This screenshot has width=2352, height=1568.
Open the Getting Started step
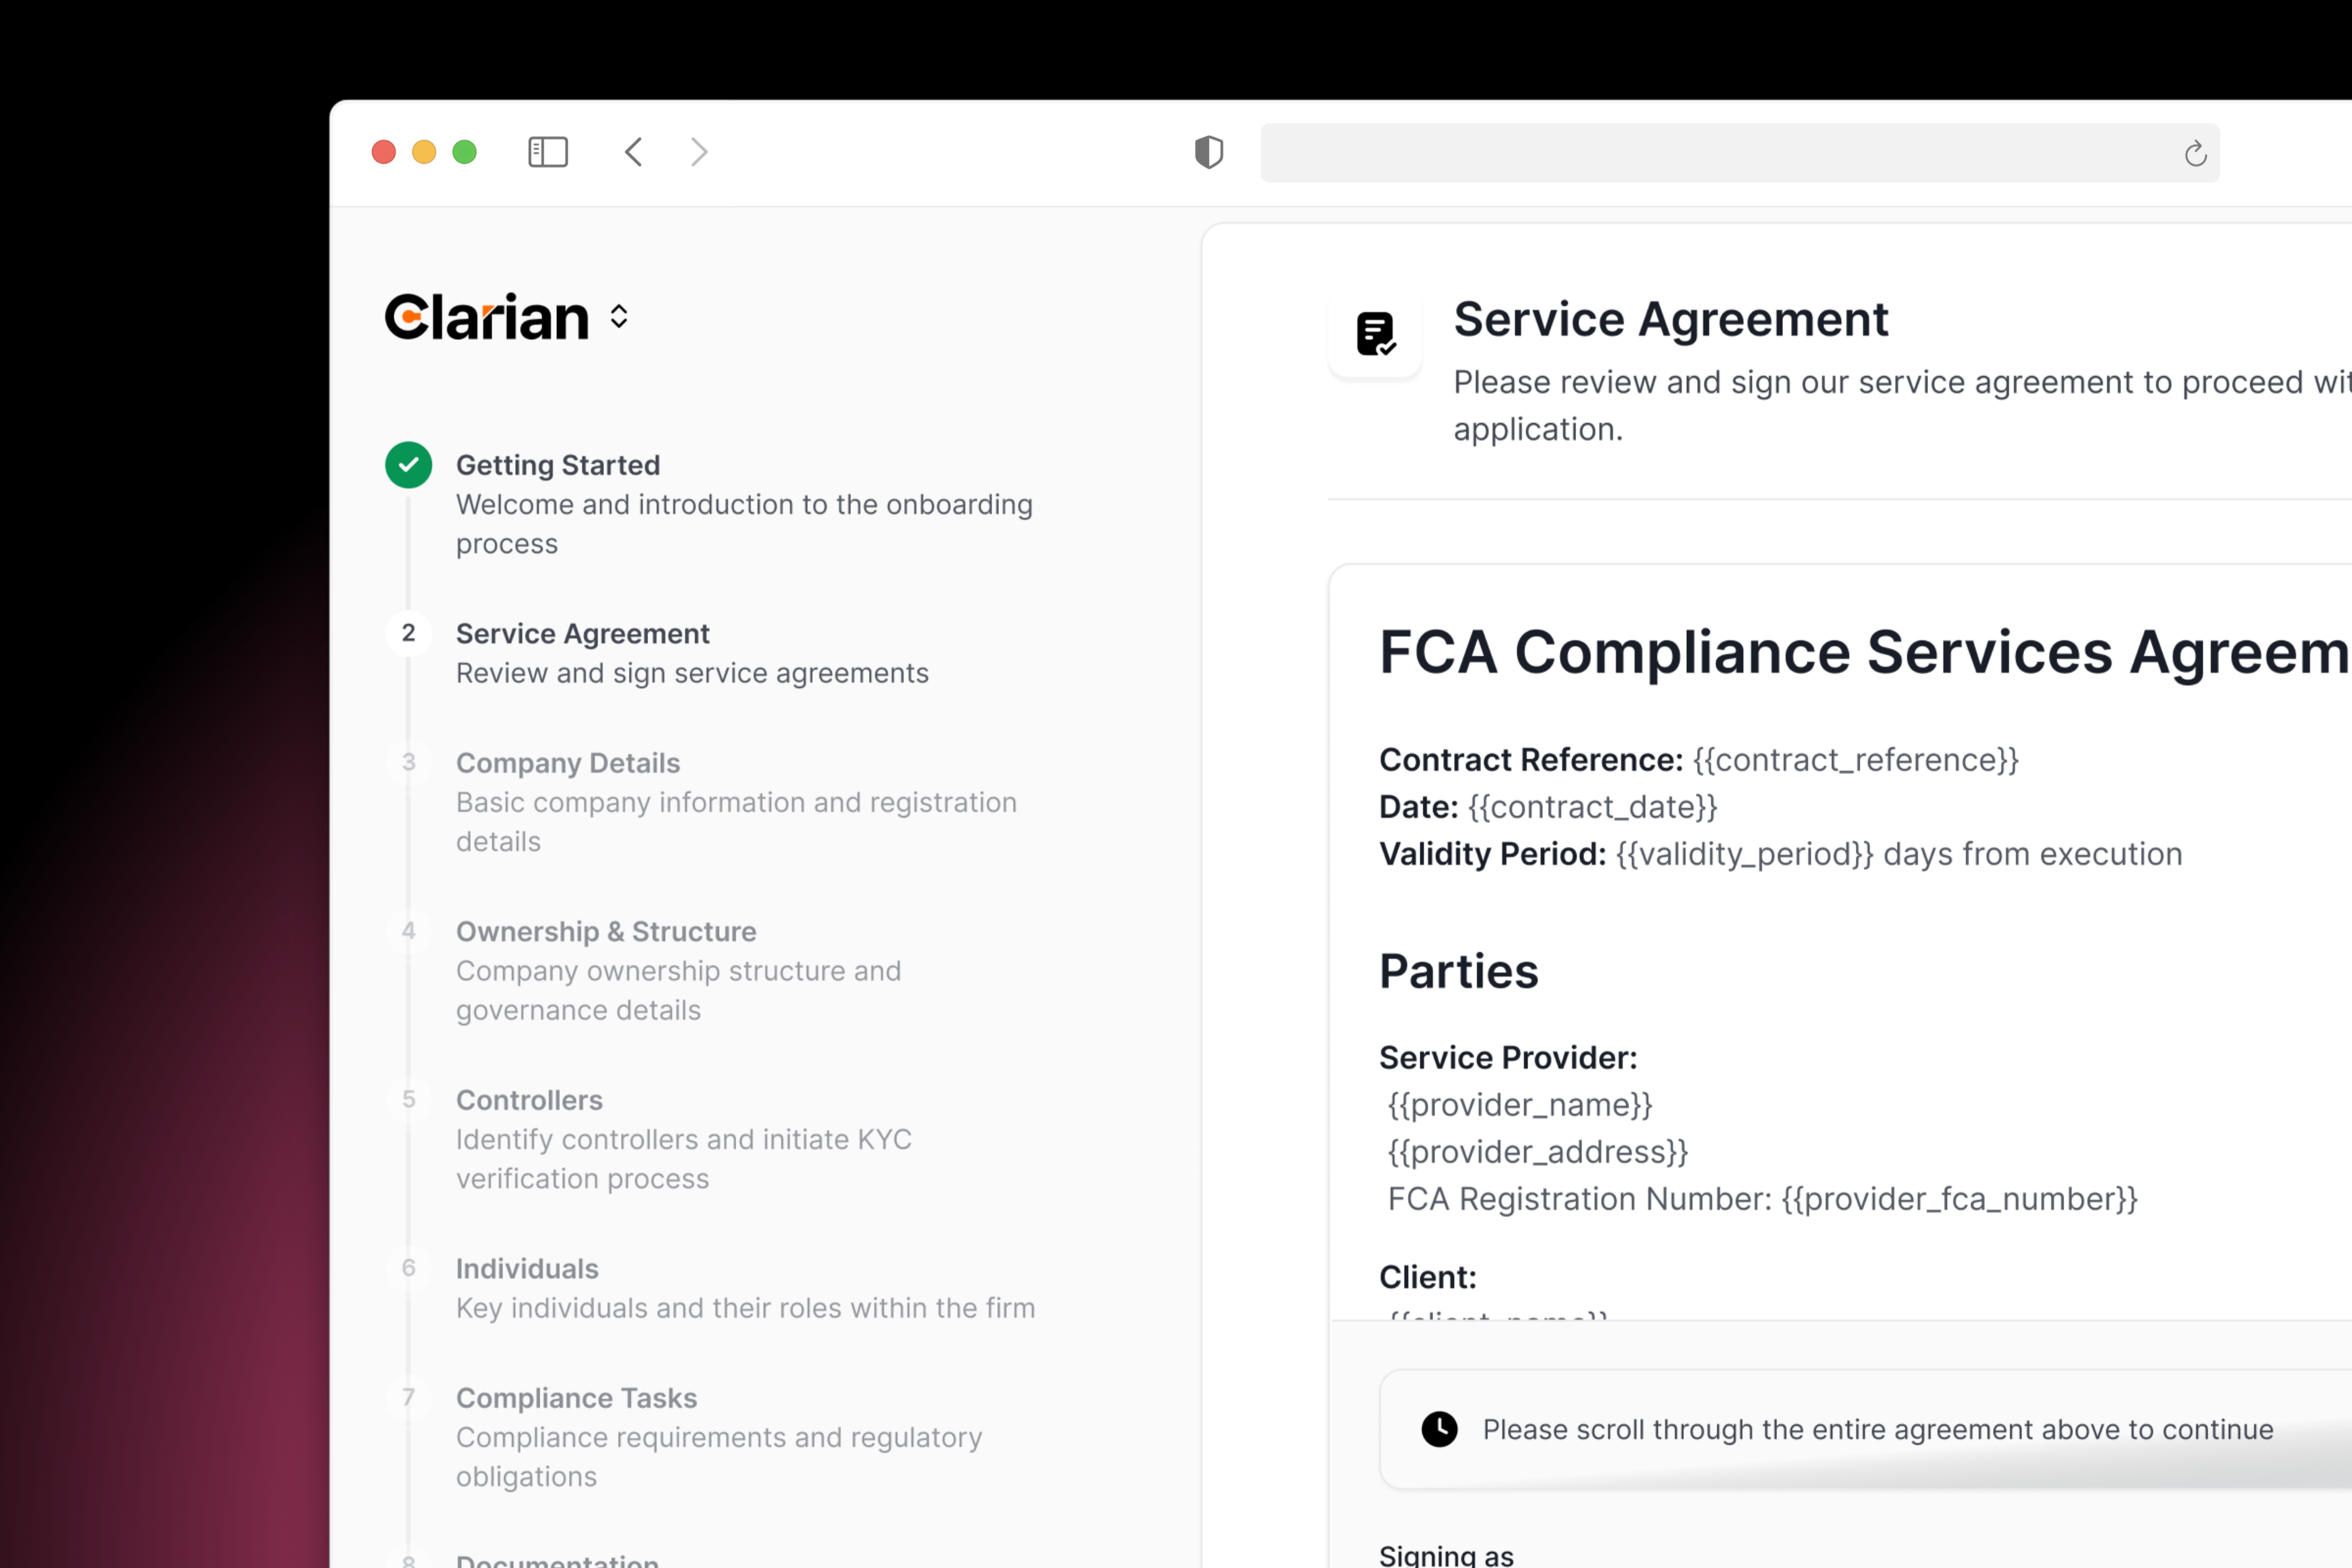click(x=744, y=504)
